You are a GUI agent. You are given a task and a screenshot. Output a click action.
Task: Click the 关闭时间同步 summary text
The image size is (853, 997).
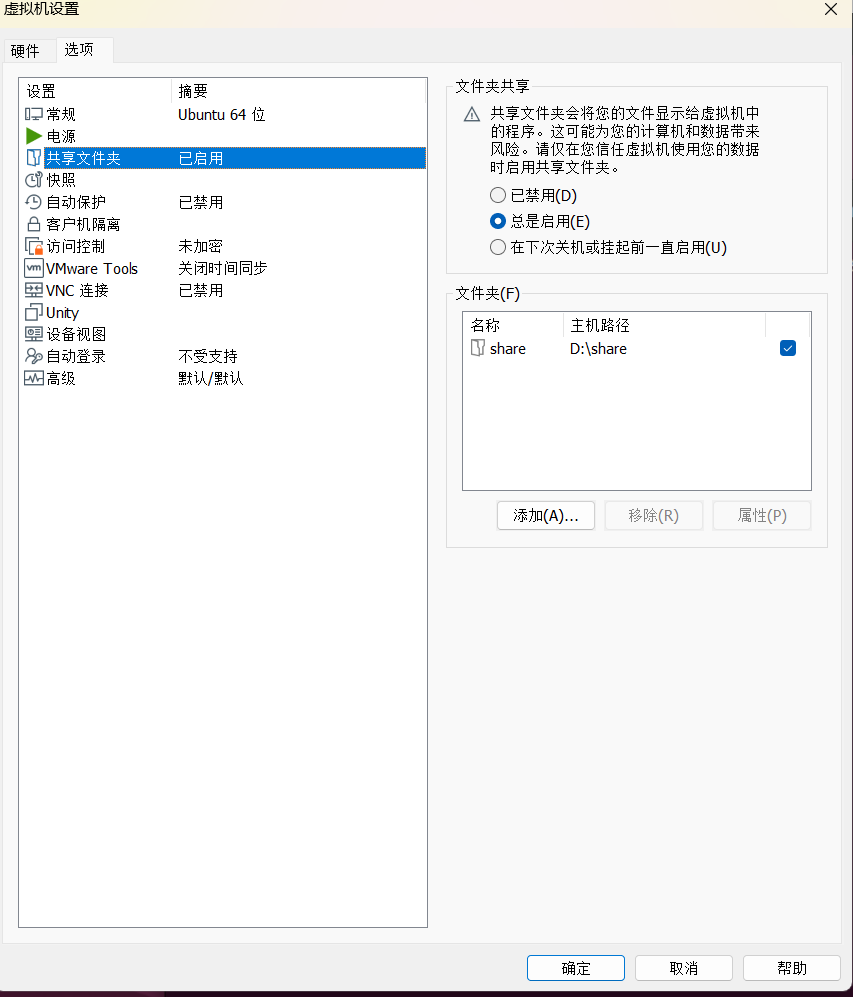[x=222, y=268]
